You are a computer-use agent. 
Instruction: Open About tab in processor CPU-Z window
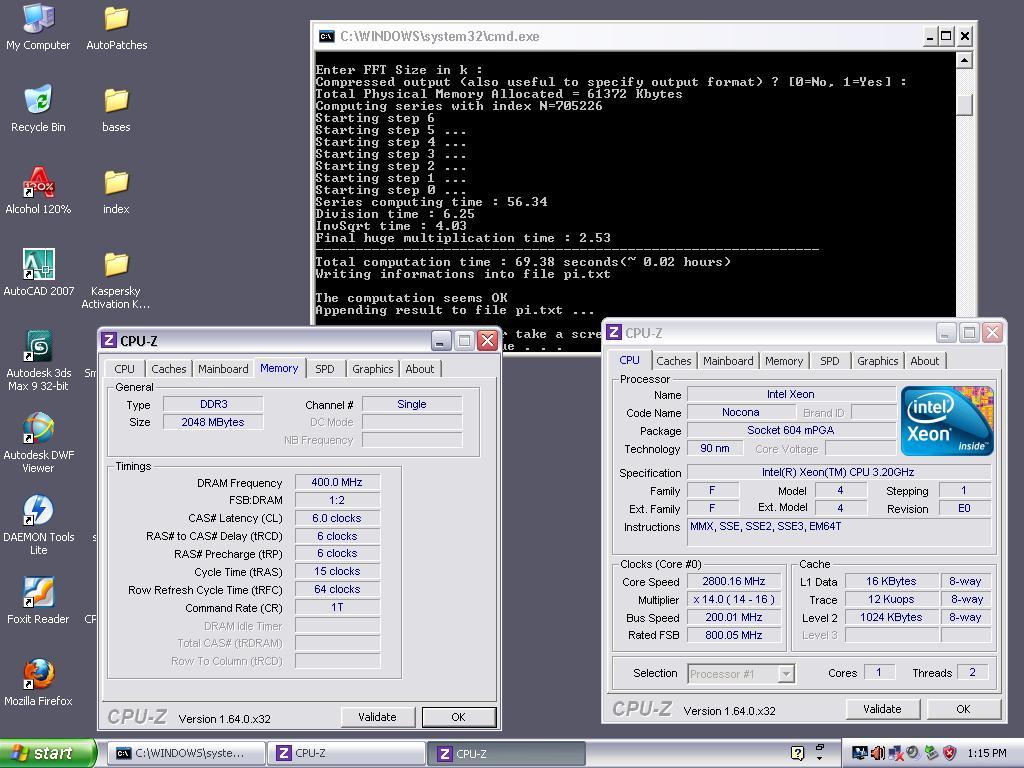tap(925, 361)
